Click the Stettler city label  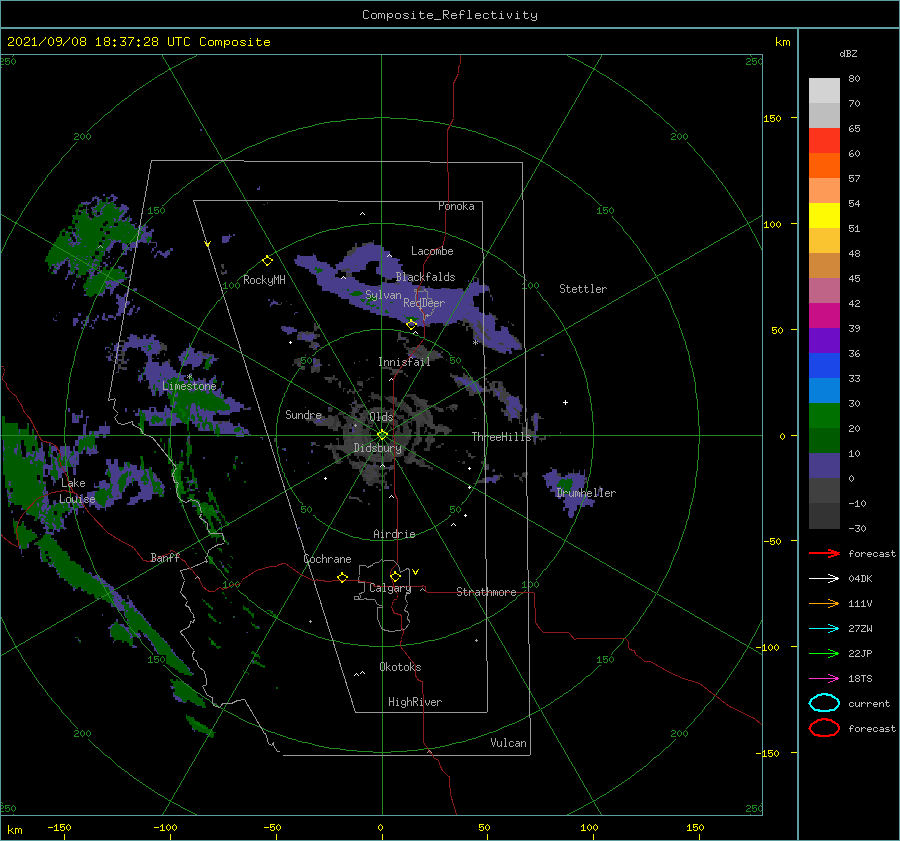point(583,289)
